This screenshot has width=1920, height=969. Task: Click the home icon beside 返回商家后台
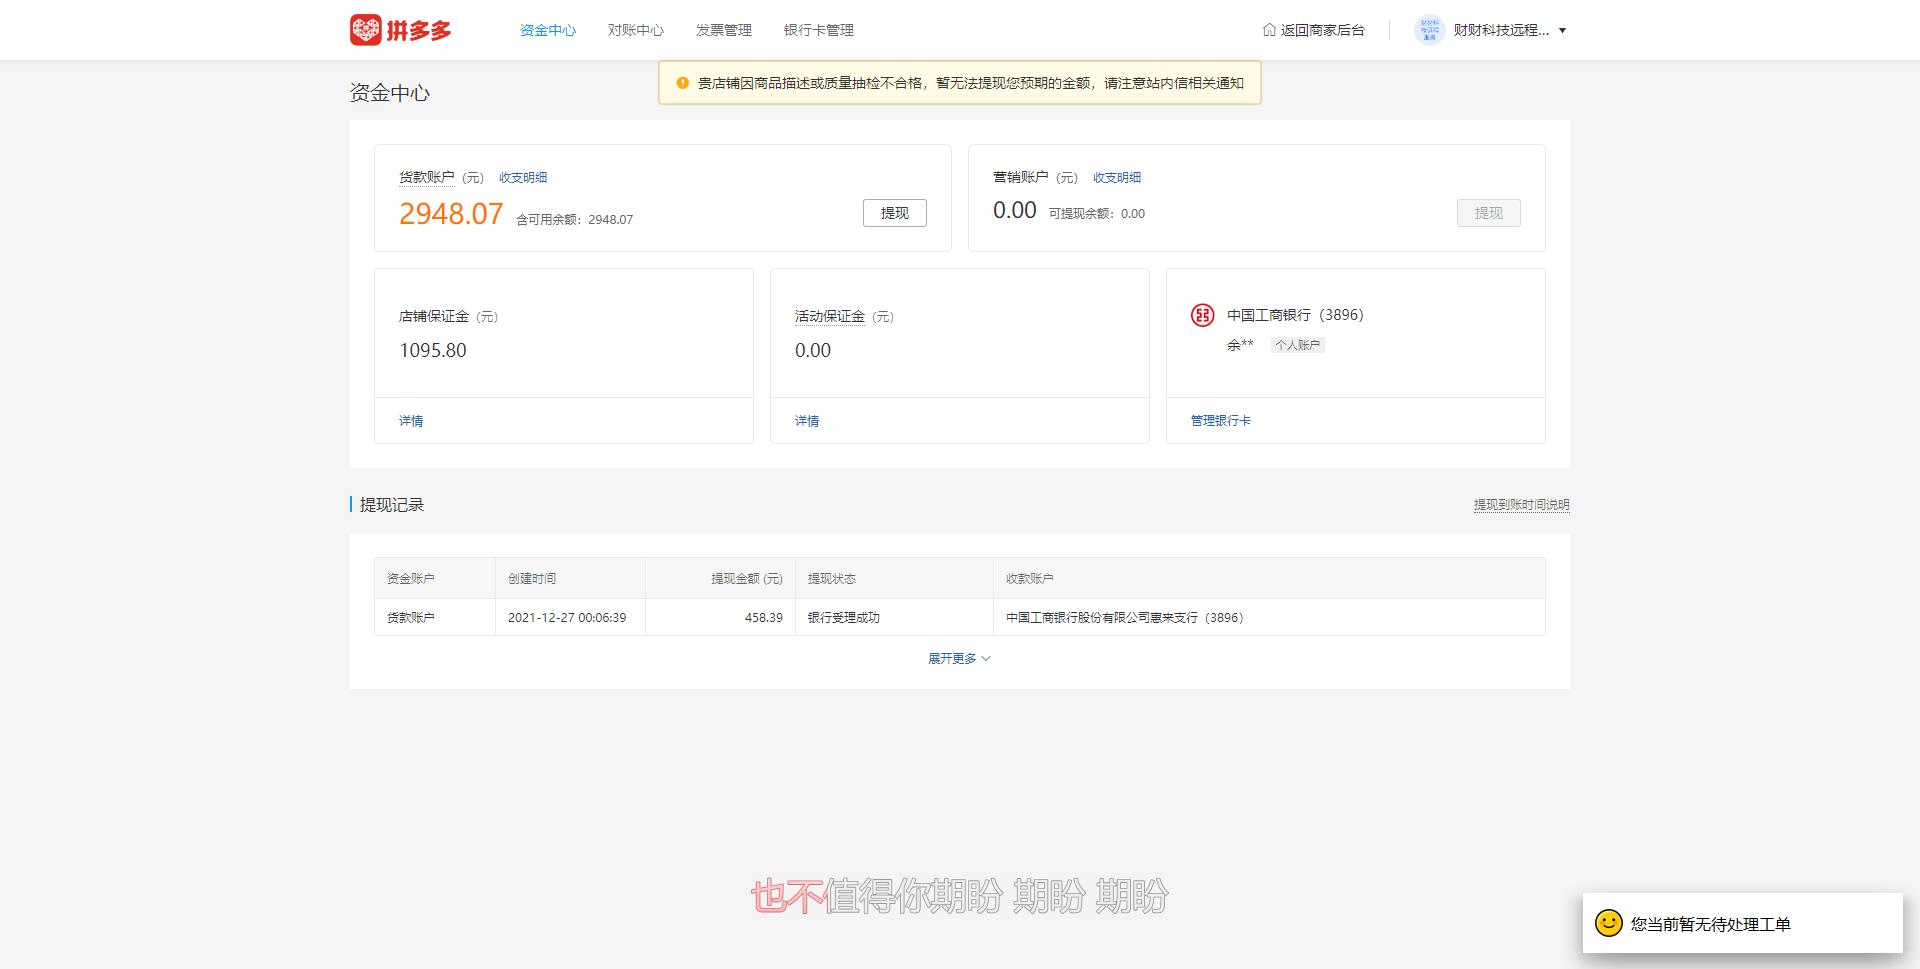(1269, 30)
